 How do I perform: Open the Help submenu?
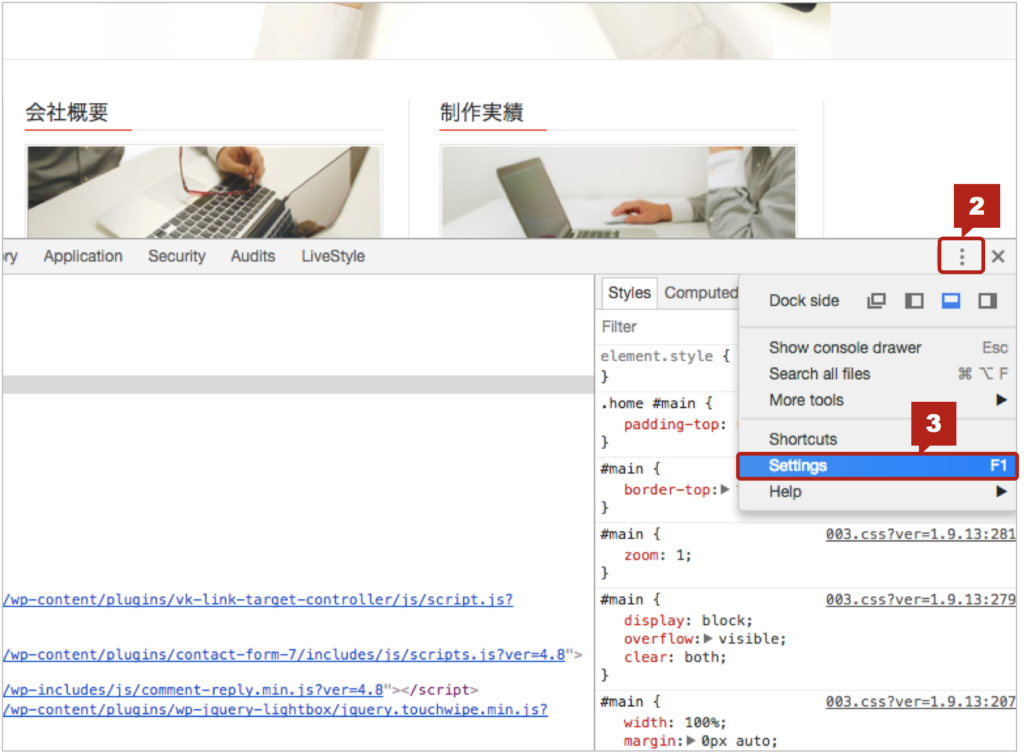878,492
